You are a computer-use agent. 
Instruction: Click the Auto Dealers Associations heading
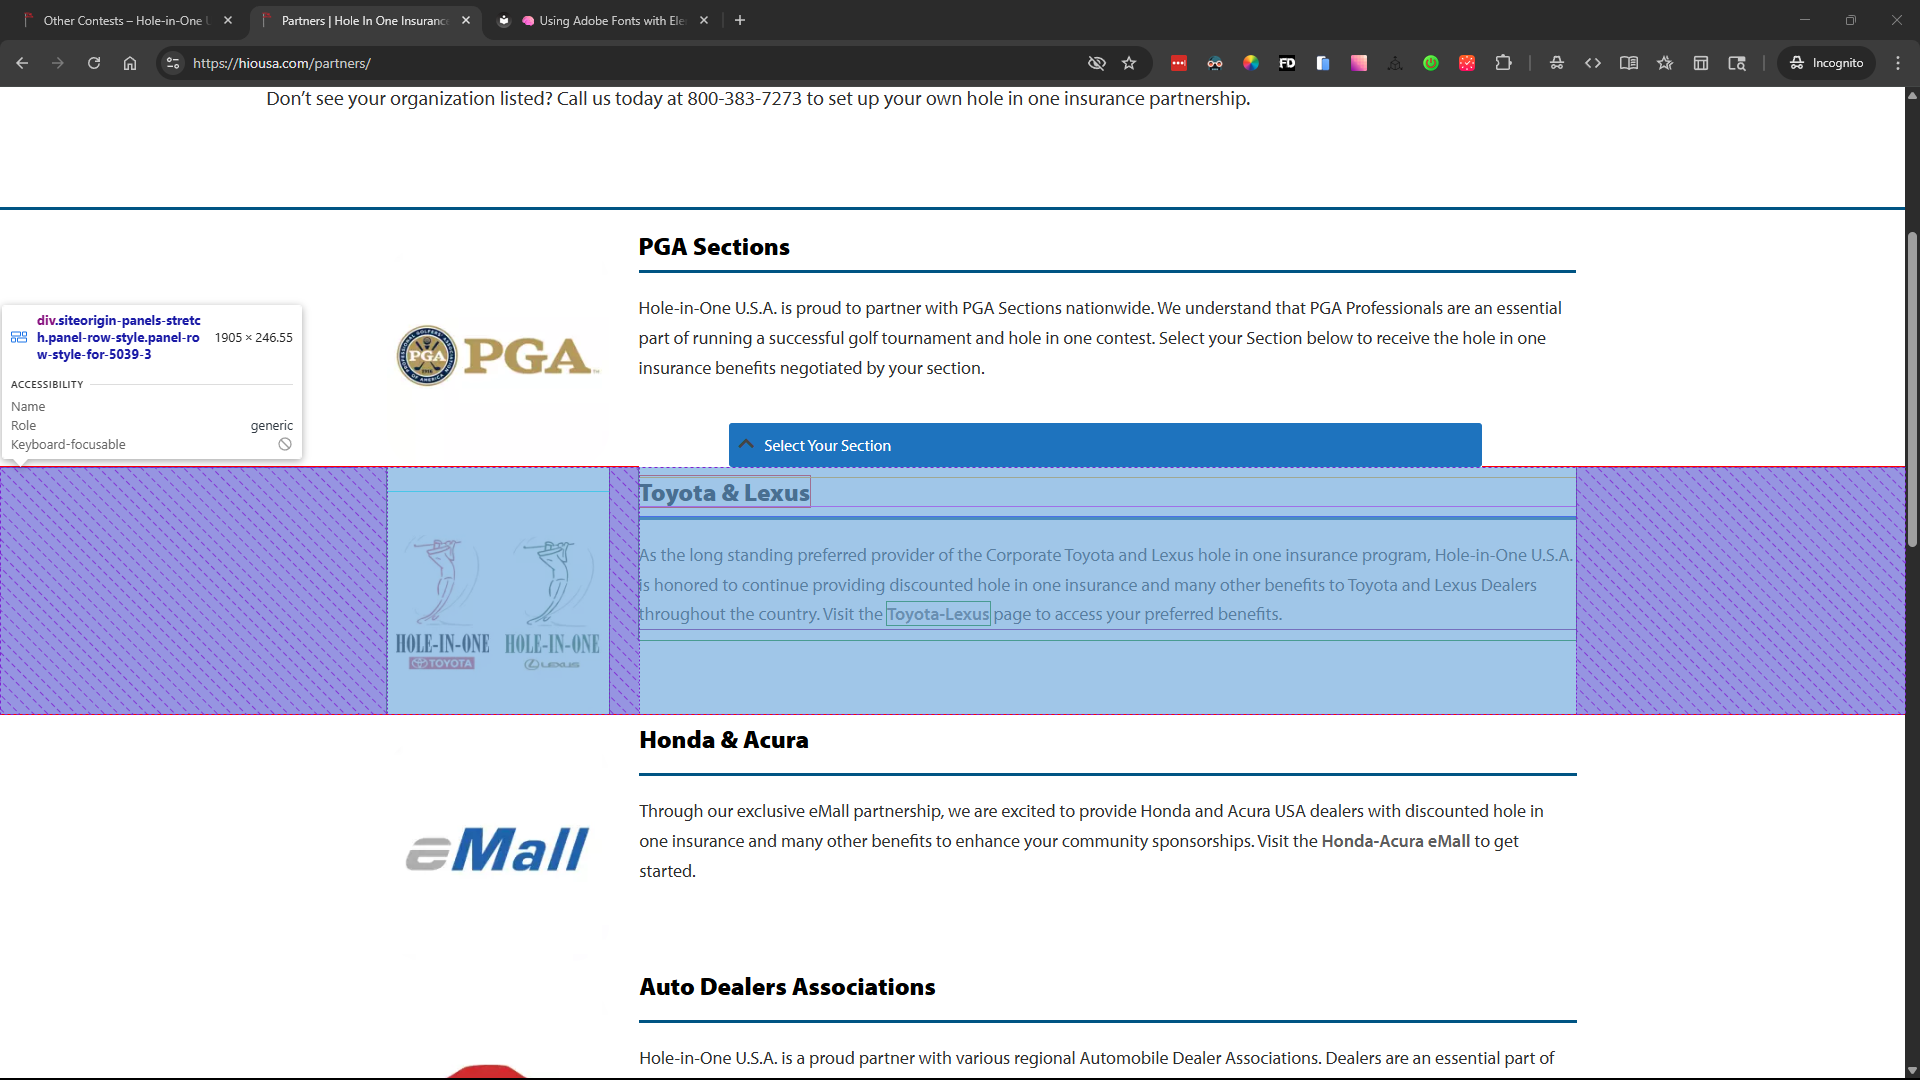point(787,987)
